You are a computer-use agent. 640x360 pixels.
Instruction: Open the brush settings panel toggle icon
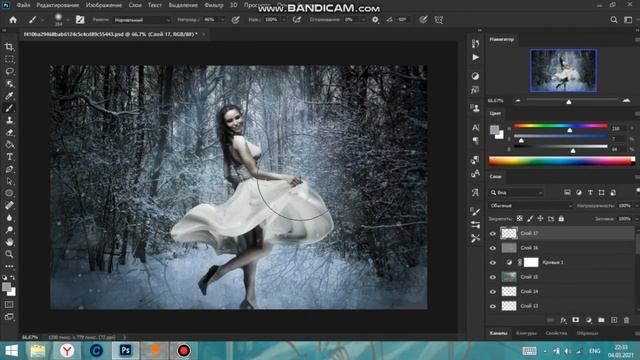point(80,20)
